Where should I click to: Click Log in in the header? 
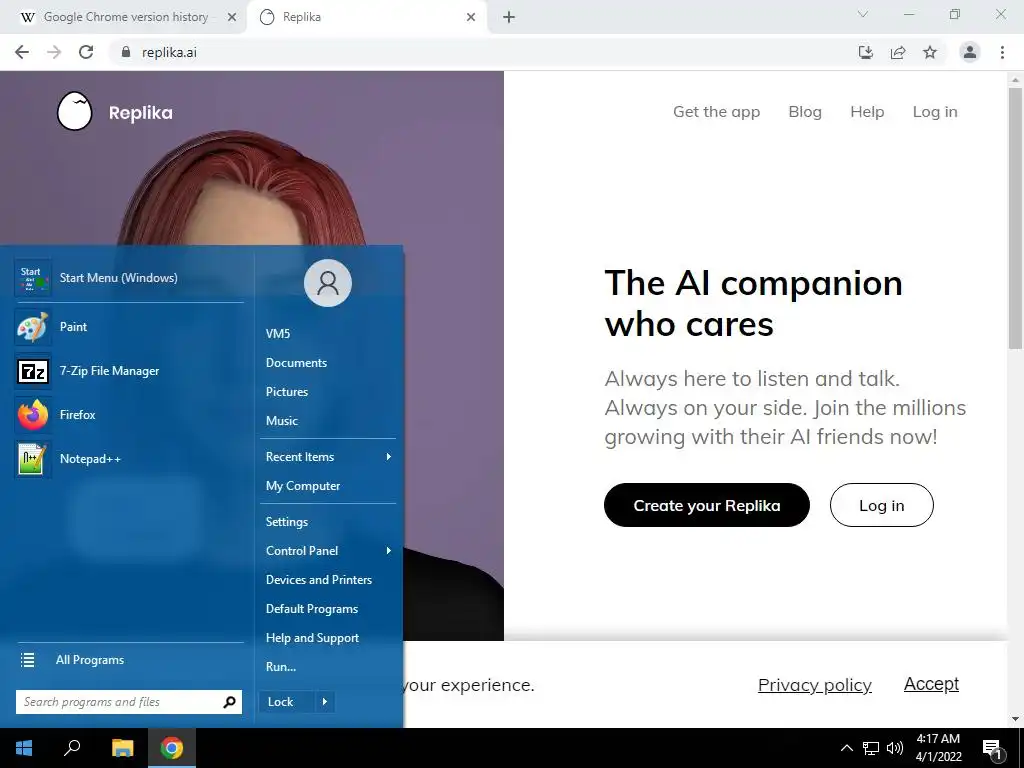point(935,112)
